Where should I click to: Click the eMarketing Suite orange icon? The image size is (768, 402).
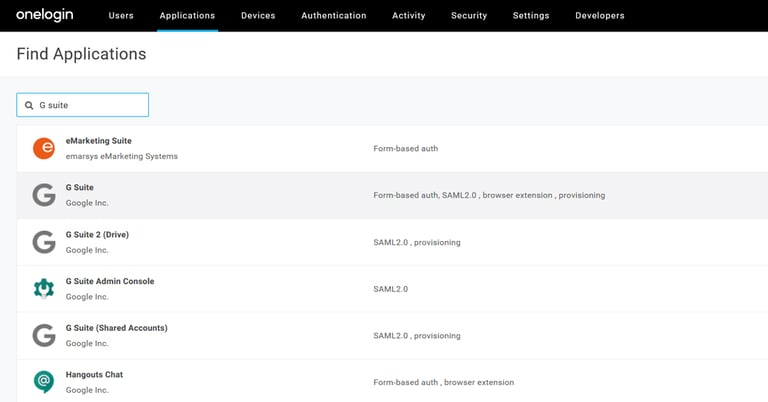(44, 149)
